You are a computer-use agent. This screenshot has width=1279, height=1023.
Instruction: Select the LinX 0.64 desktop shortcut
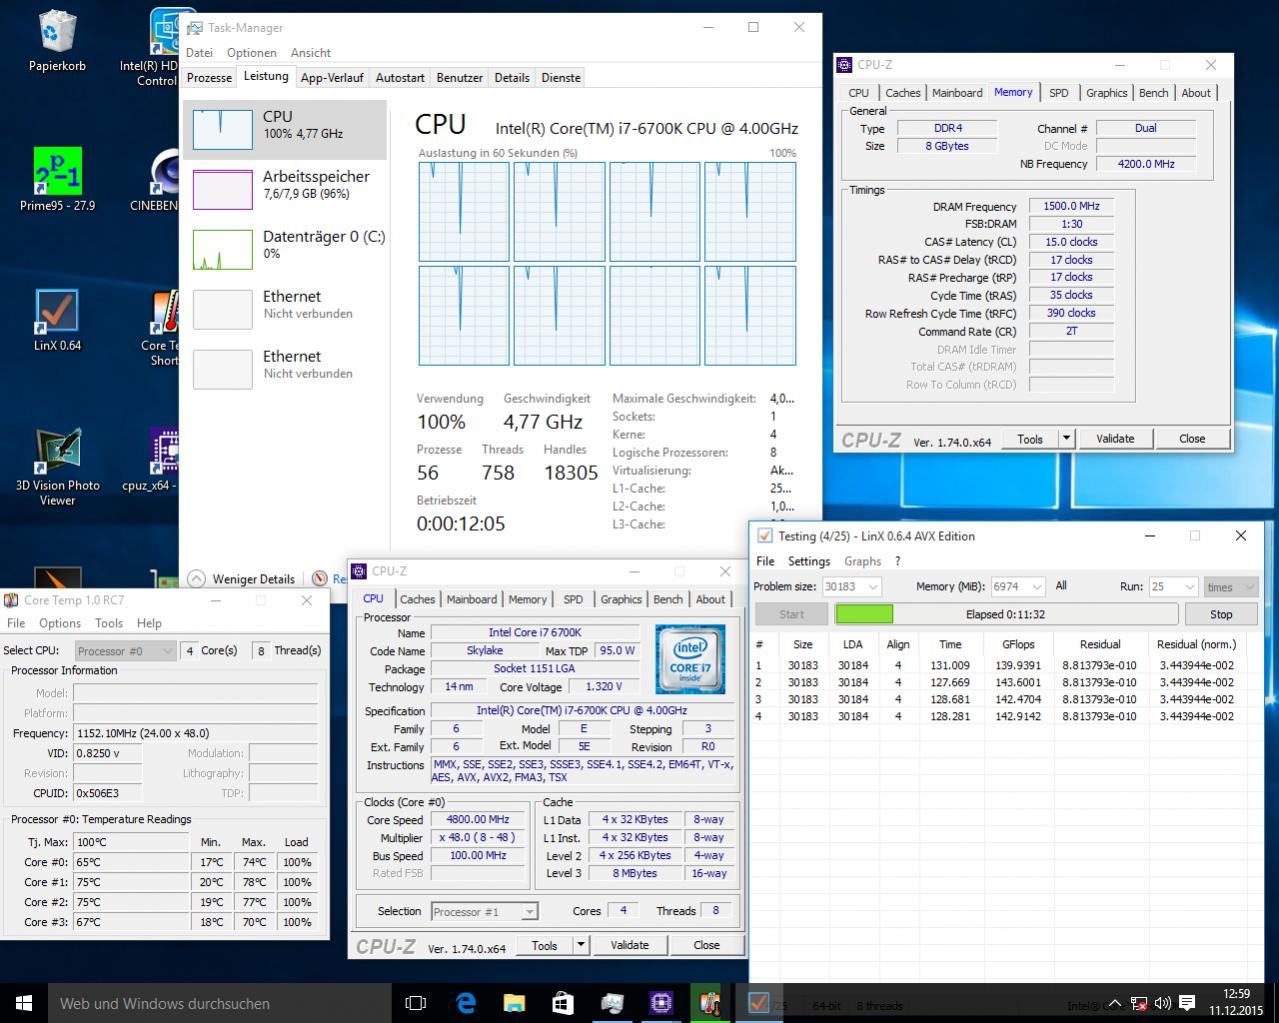click(x=57, y=320)
